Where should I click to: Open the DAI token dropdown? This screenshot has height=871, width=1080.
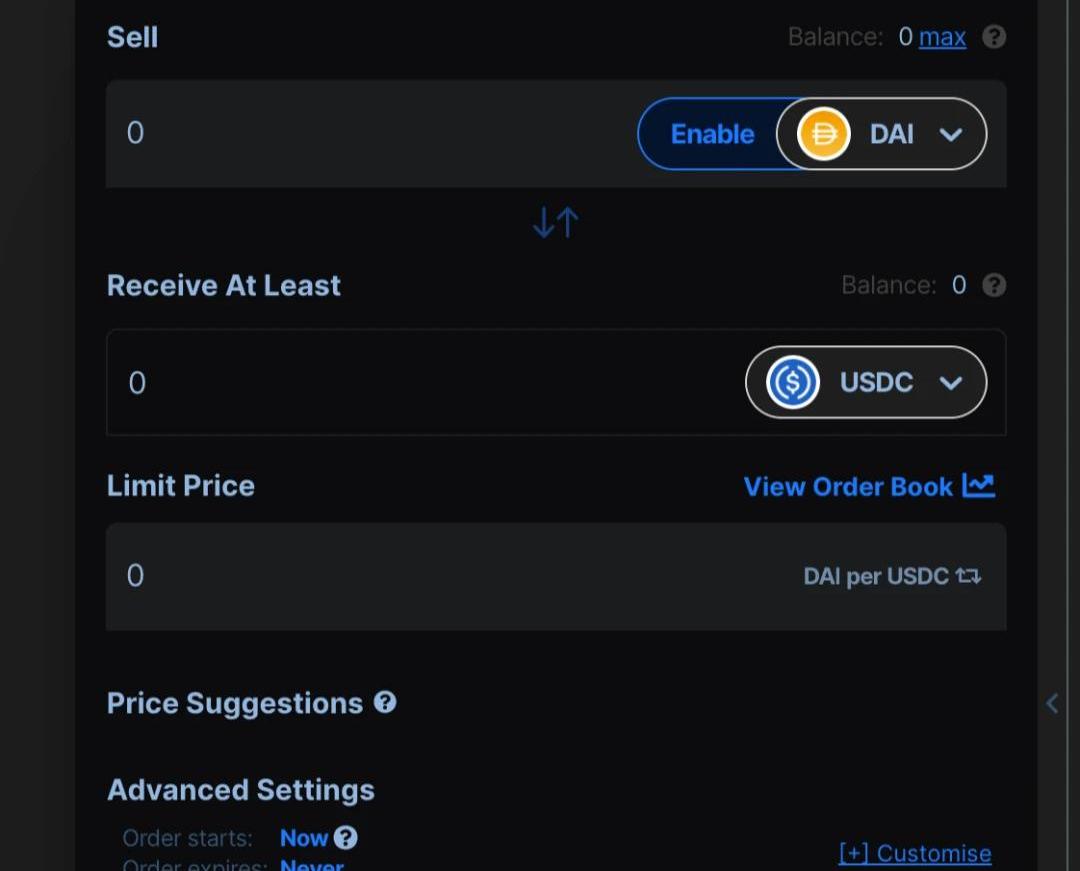[950, 134]
